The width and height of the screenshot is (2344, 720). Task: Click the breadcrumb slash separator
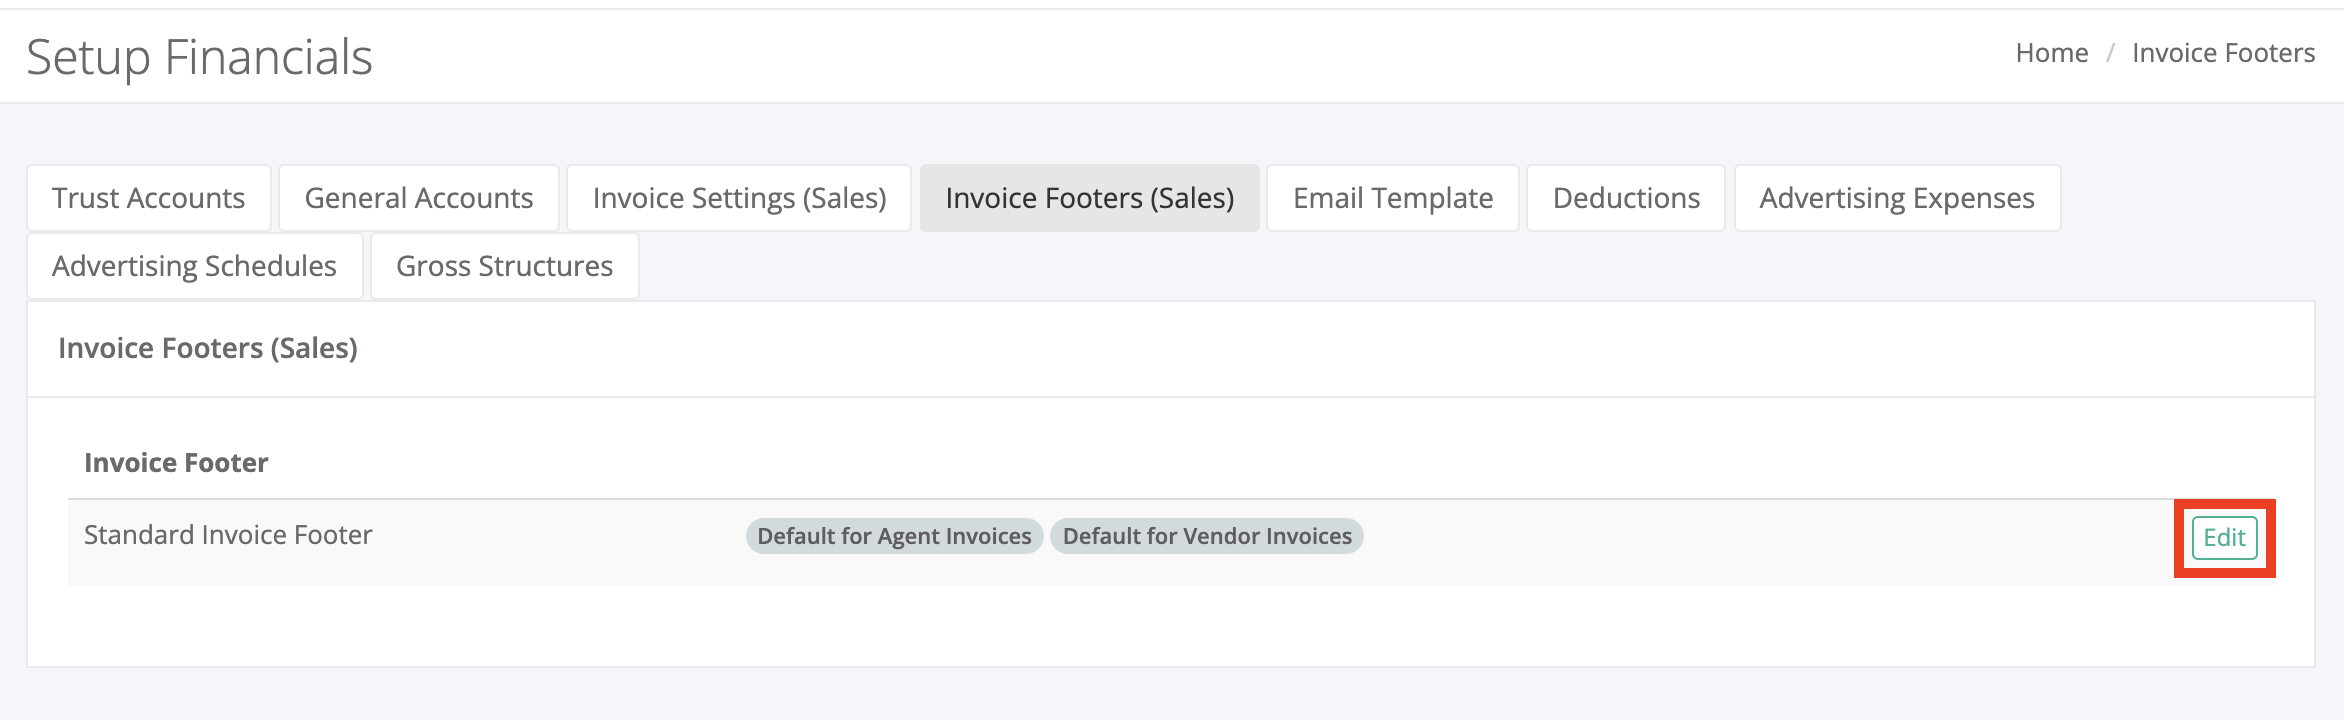(2110, 53)
